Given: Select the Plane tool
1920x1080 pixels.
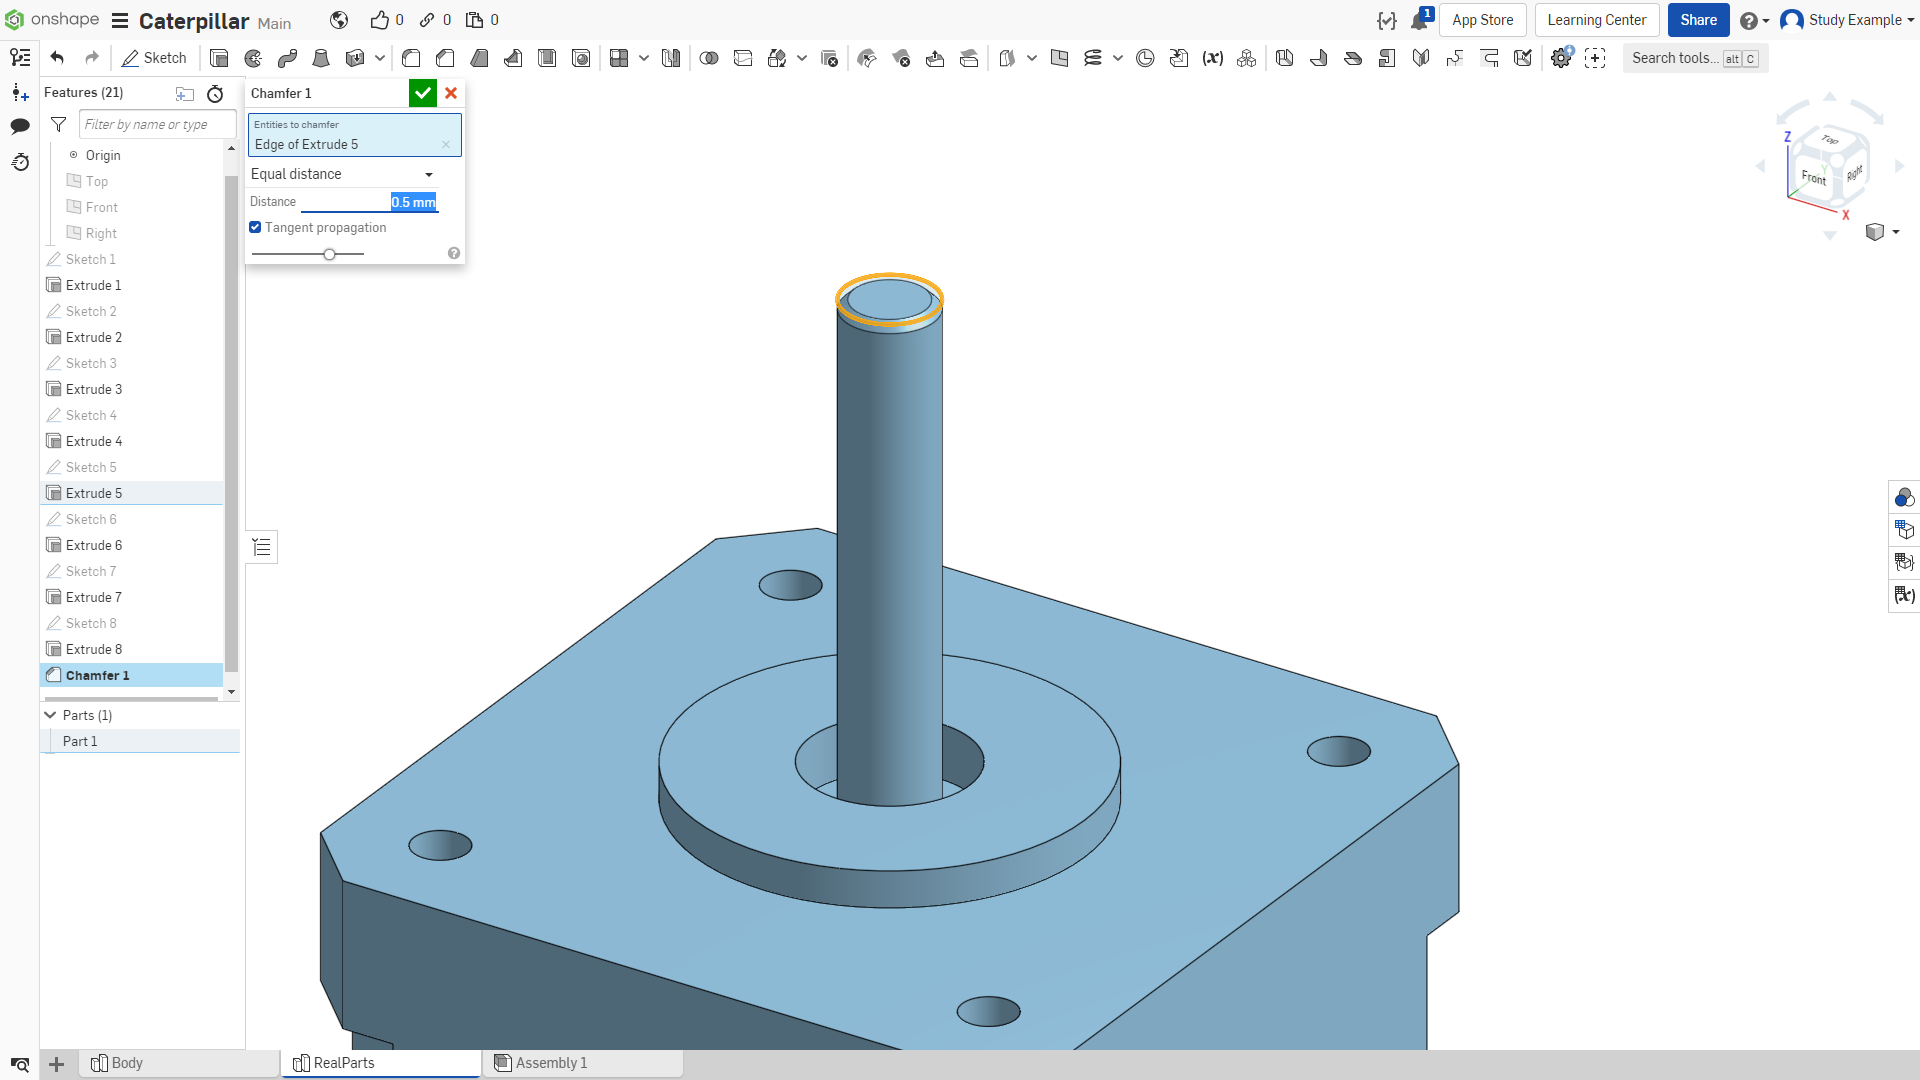Looking at the screenshot, I should pyautogui.click(x=1059, y=58).
